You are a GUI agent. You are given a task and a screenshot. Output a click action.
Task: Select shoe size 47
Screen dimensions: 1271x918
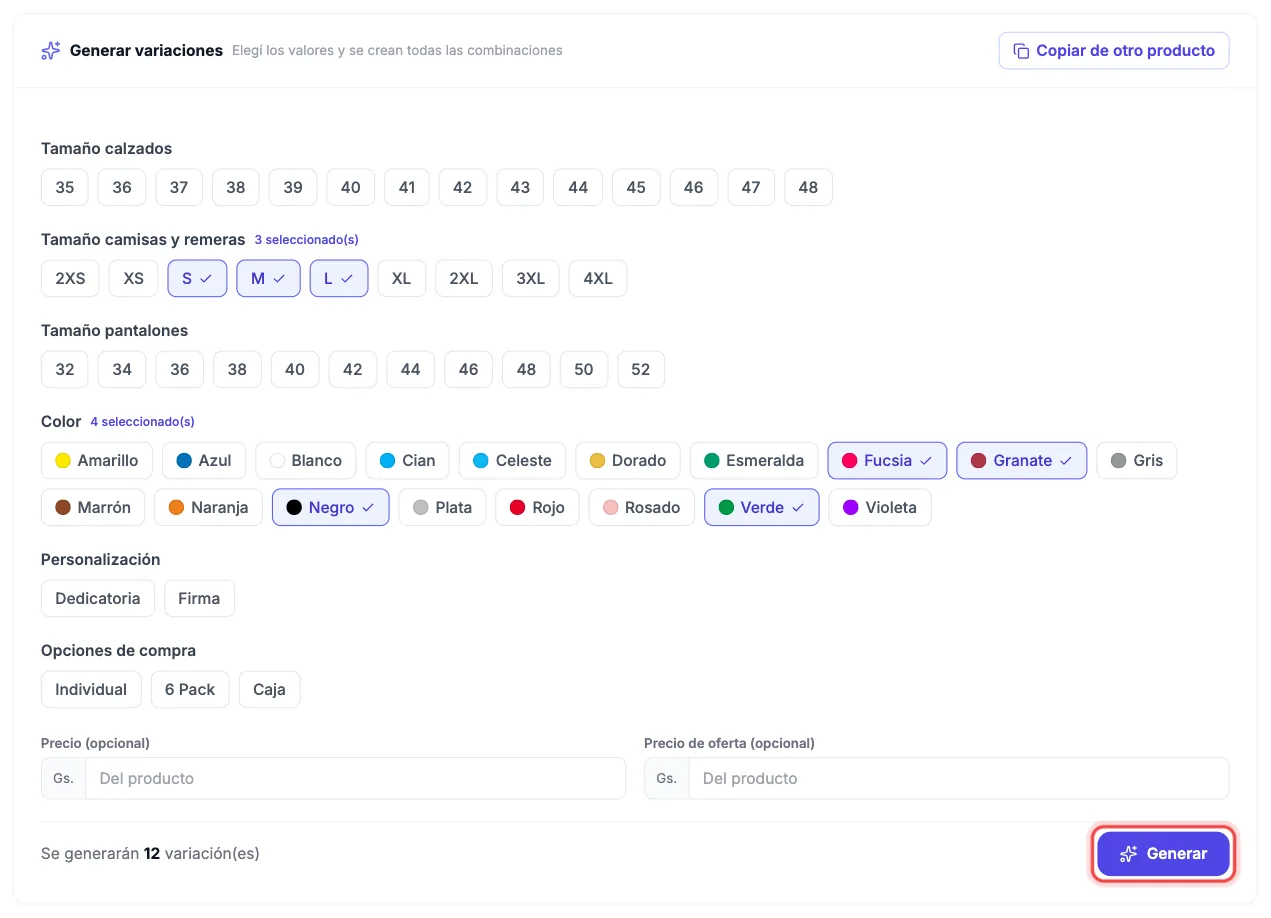point(751,188)
